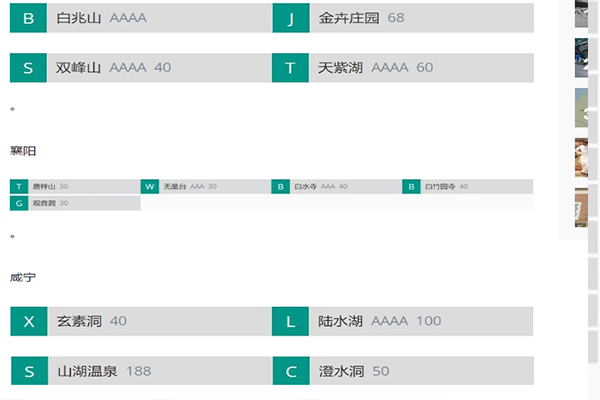Open the 金卉庄园 68 entry
This screenshot has height=400, width=600.
[403, 18]
